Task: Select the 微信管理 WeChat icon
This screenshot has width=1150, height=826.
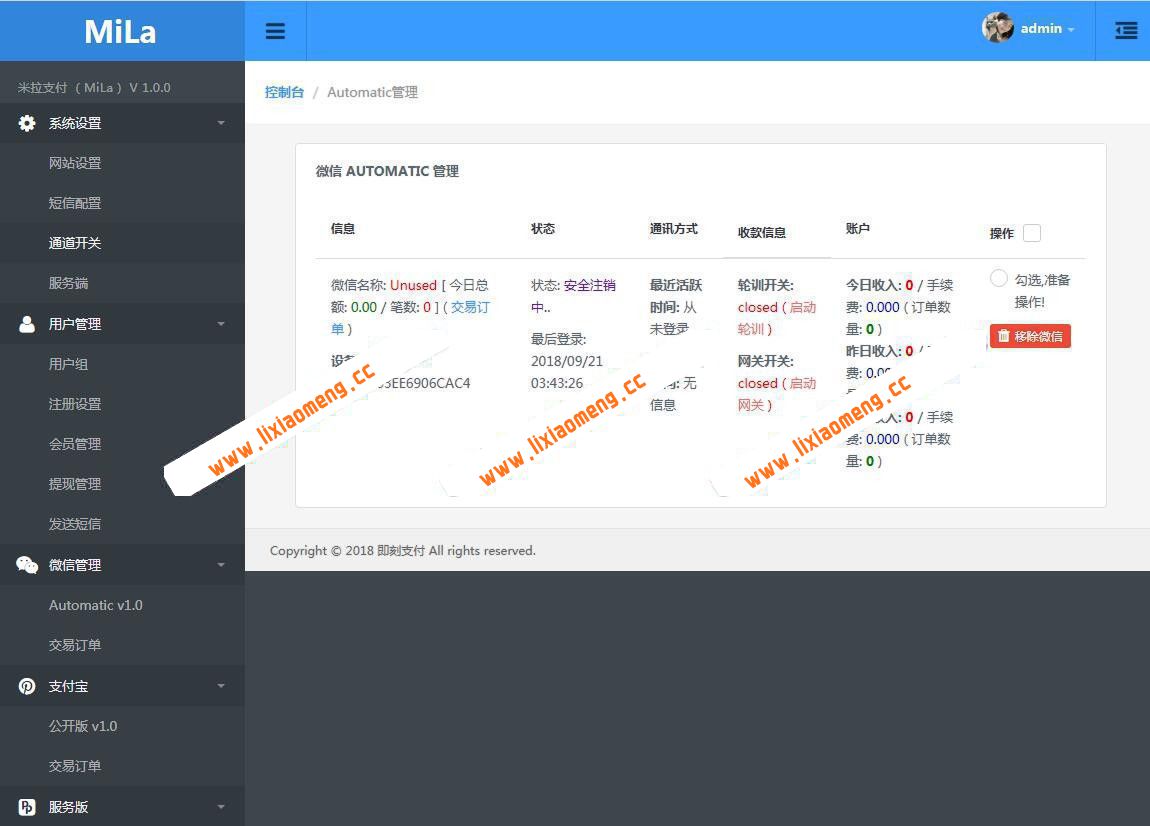Action: pyautogui.click(x=26, y=564)
